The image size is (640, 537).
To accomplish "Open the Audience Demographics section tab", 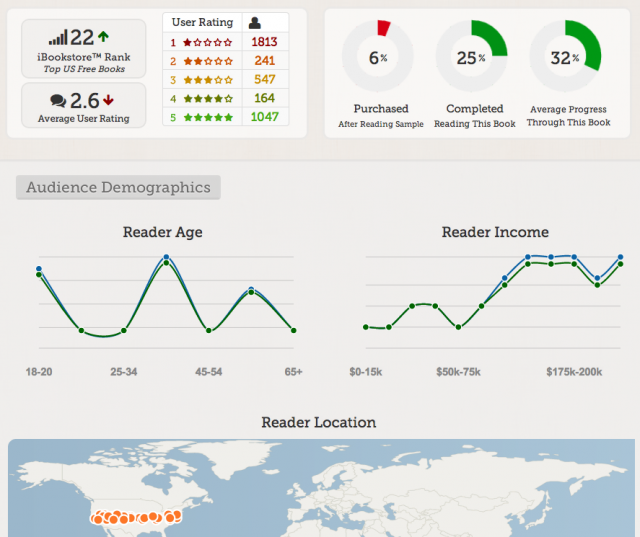I will pyautogui.click(x=118, y=187).
